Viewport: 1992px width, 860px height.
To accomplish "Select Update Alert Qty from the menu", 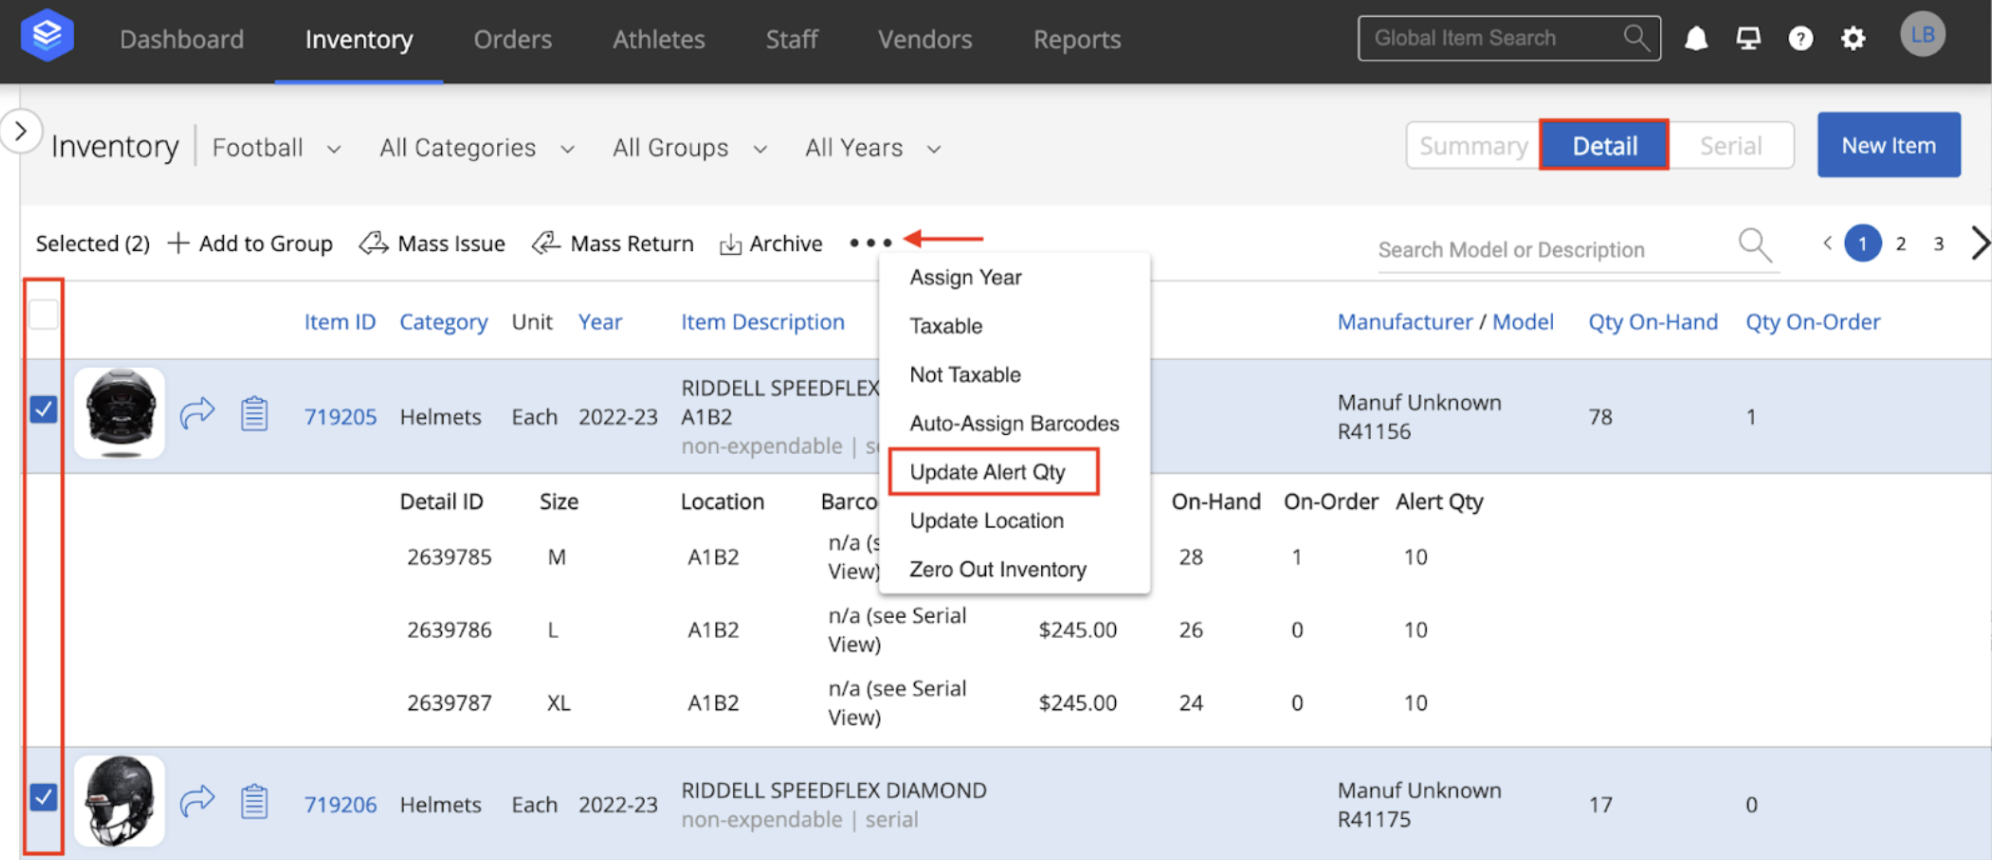I will point(988,472).
